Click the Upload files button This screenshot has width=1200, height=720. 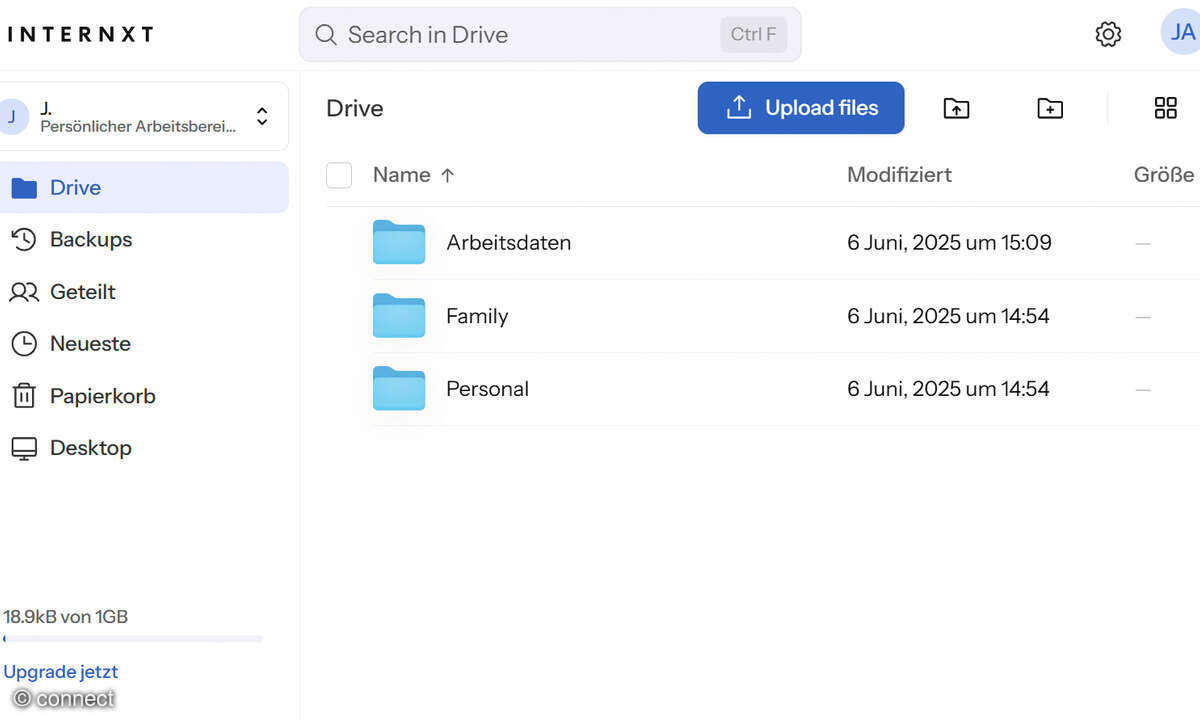pyautogui.click(x=800, y=108)
